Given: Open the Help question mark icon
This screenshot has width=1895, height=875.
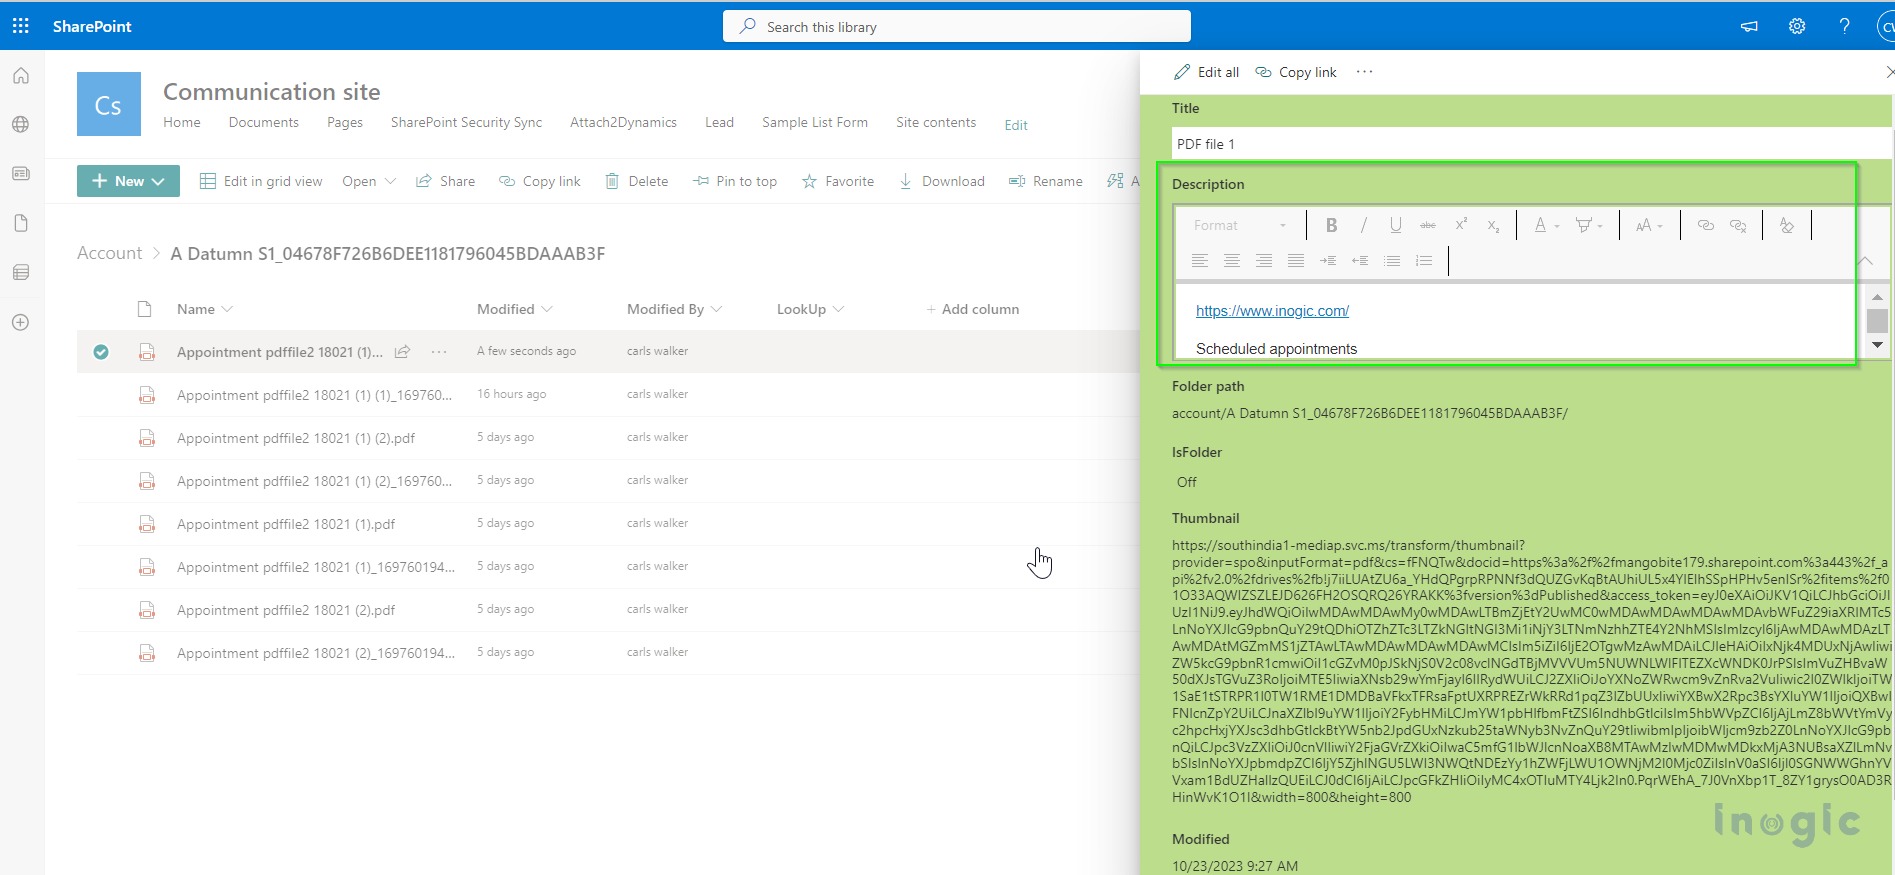Looking at the screenshot, I should pos(1844,26).
